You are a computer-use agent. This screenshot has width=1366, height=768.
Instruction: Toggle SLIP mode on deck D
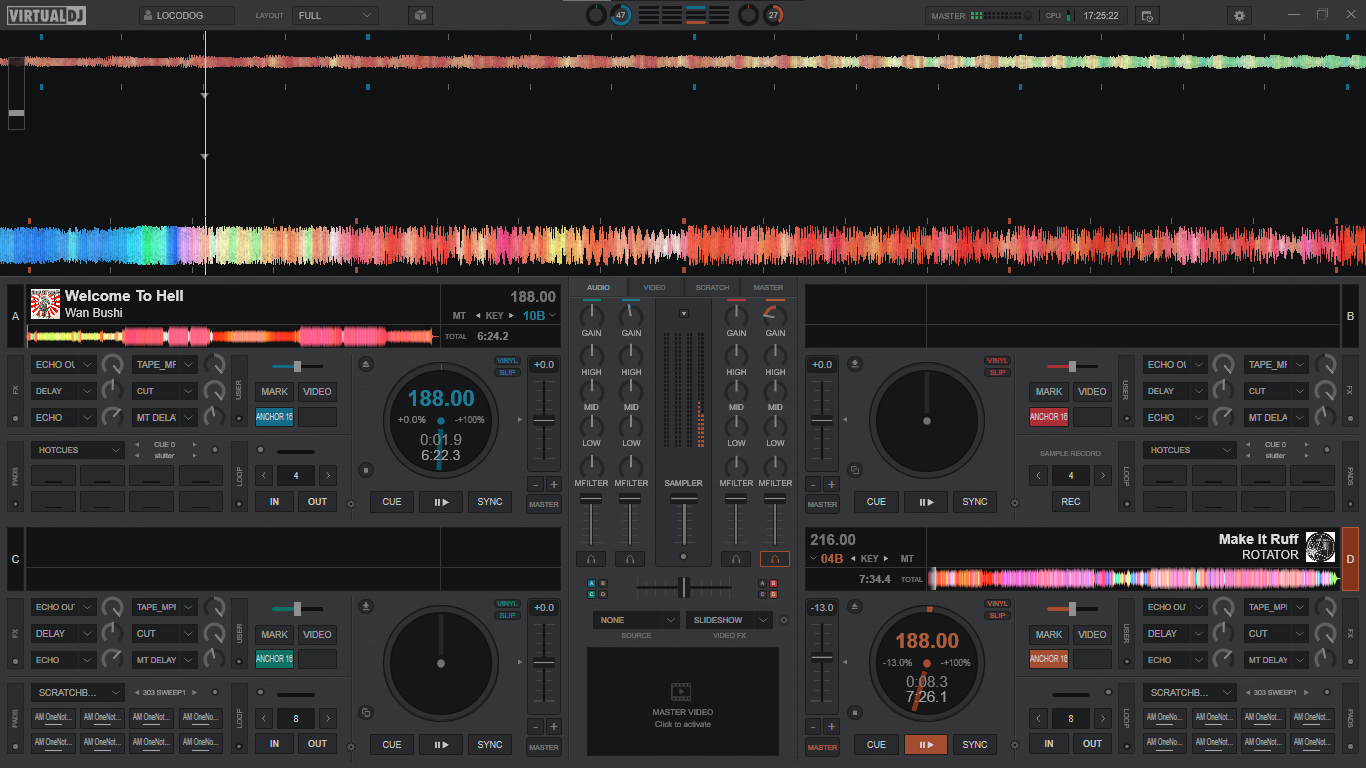point(997,616)
